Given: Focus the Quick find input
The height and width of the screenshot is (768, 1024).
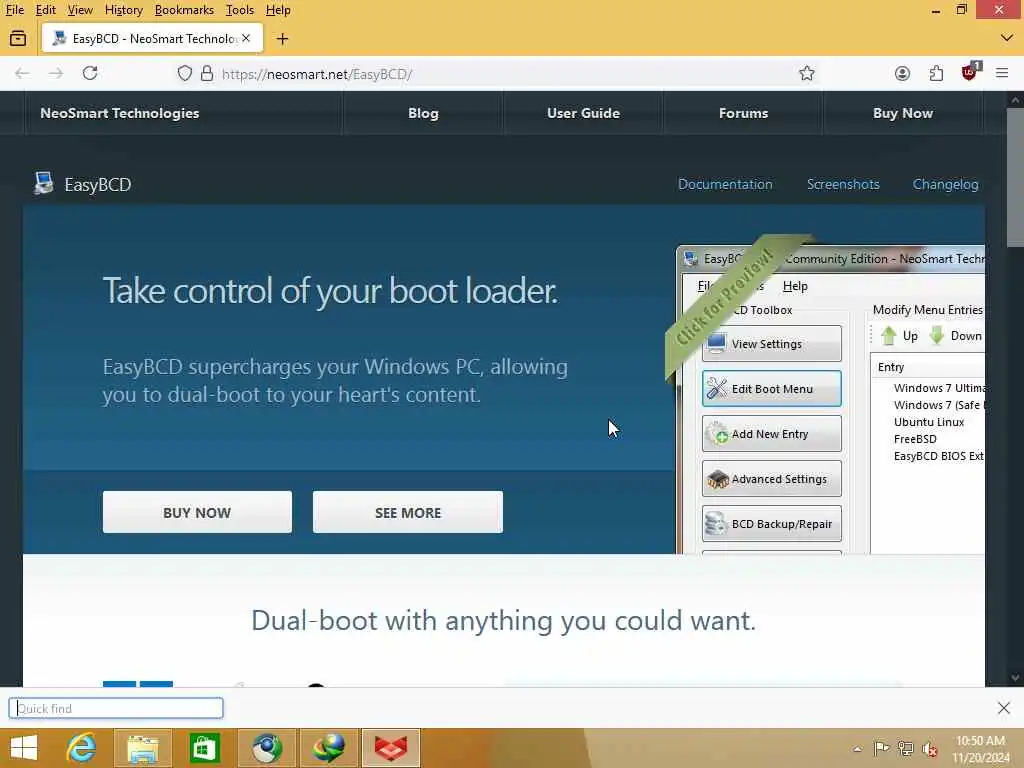Looking at the screenshot, I should point(116,708).
